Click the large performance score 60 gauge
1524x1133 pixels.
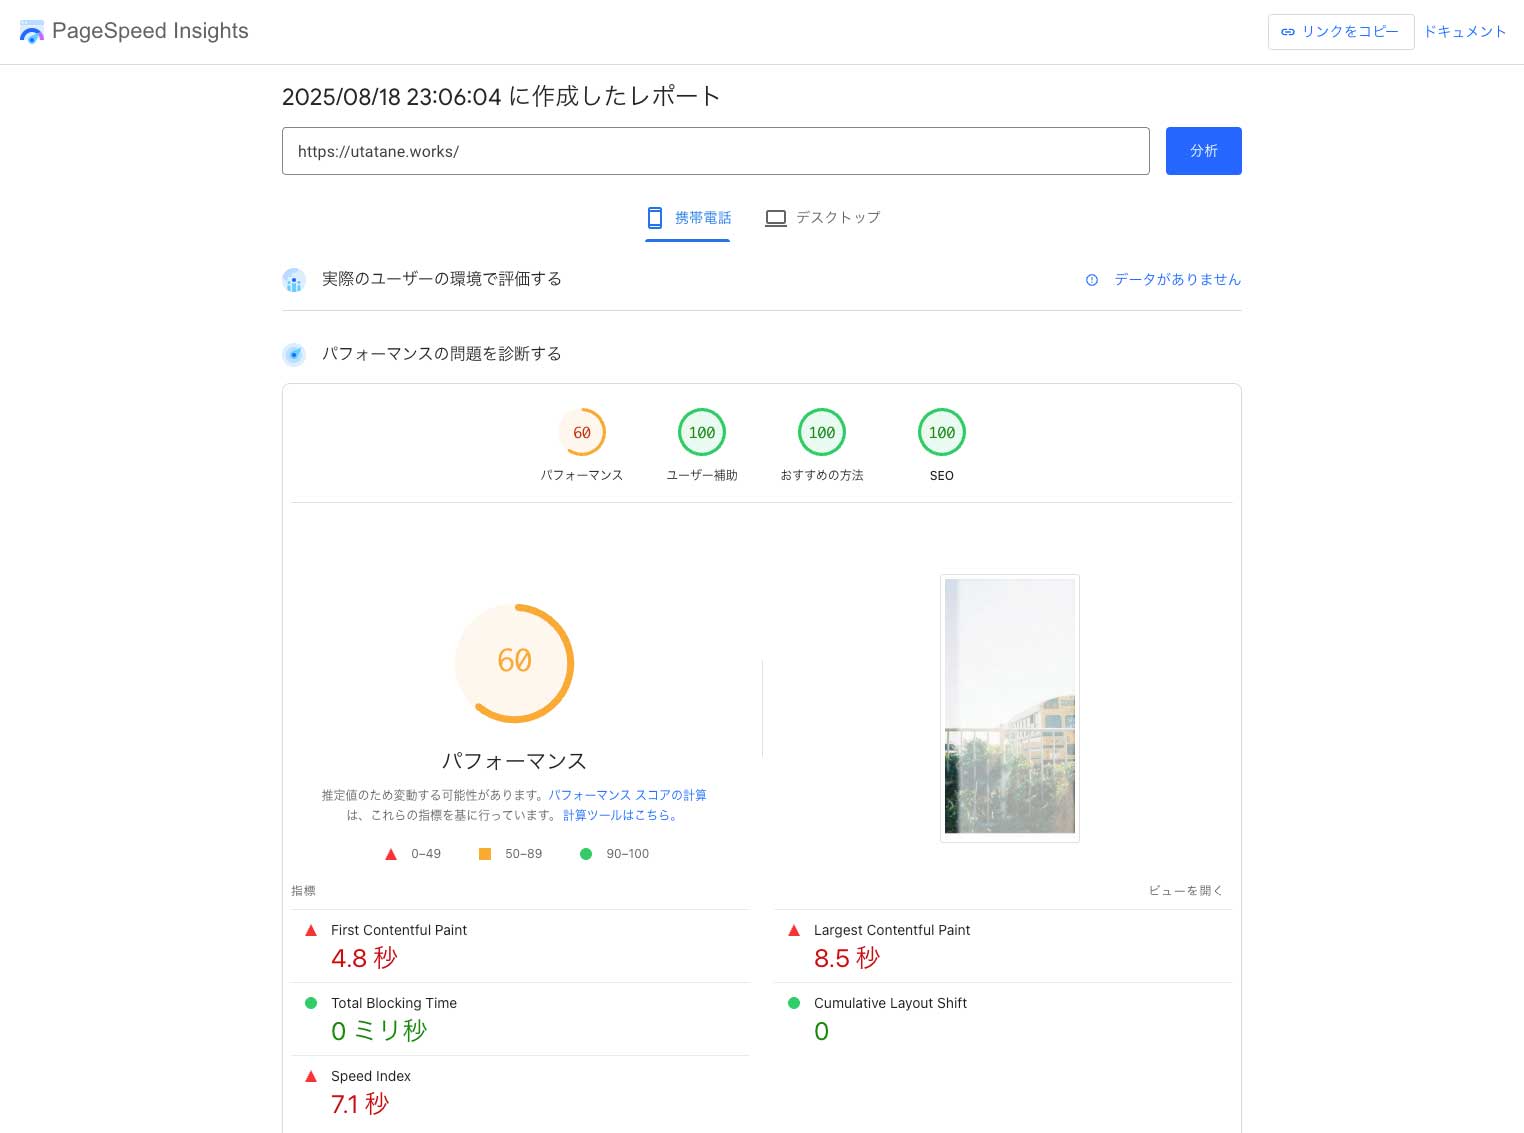click(514, 663)
